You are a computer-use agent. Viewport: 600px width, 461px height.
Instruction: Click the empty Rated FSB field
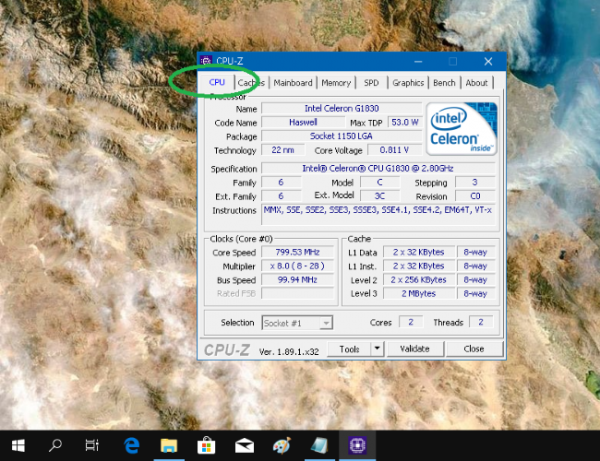click(297, 293)
